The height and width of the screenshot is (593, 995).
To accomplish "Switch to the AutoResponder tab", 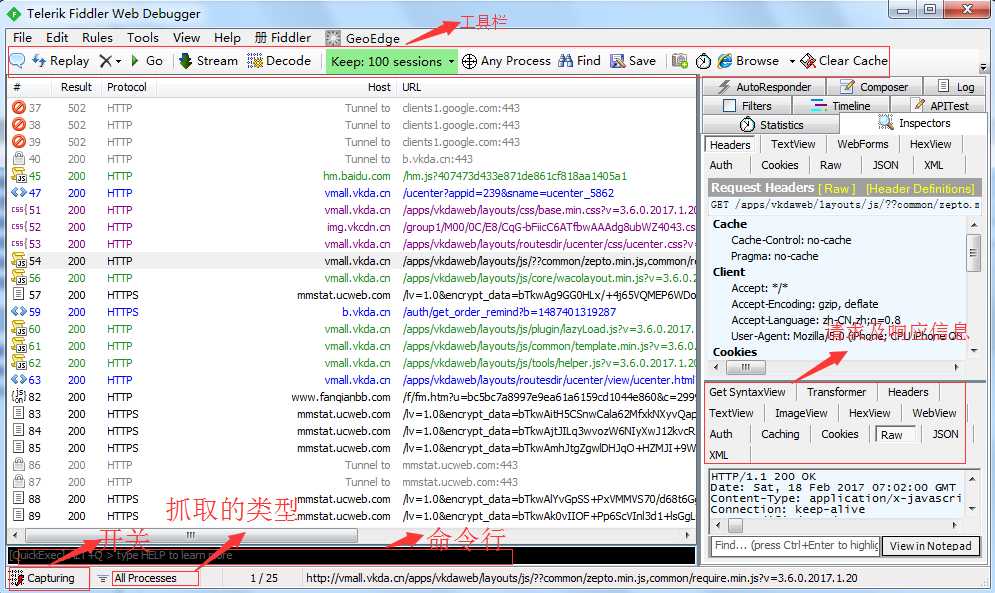I will [x=765, y=86].
